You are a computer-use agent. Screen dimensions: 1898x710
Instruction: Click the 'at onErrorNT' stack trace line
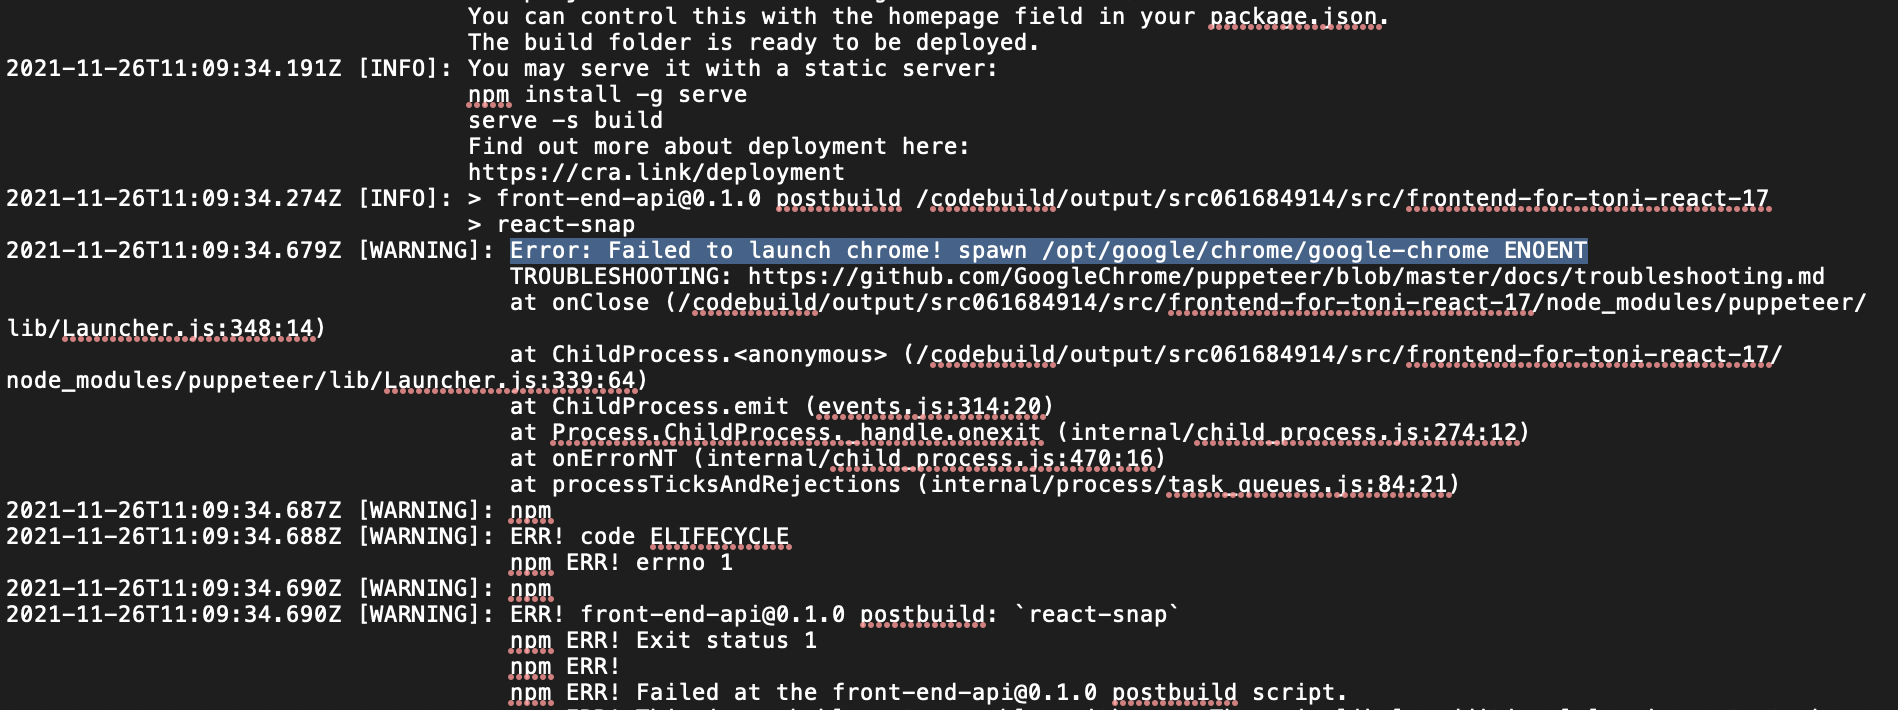click(837, 458)
